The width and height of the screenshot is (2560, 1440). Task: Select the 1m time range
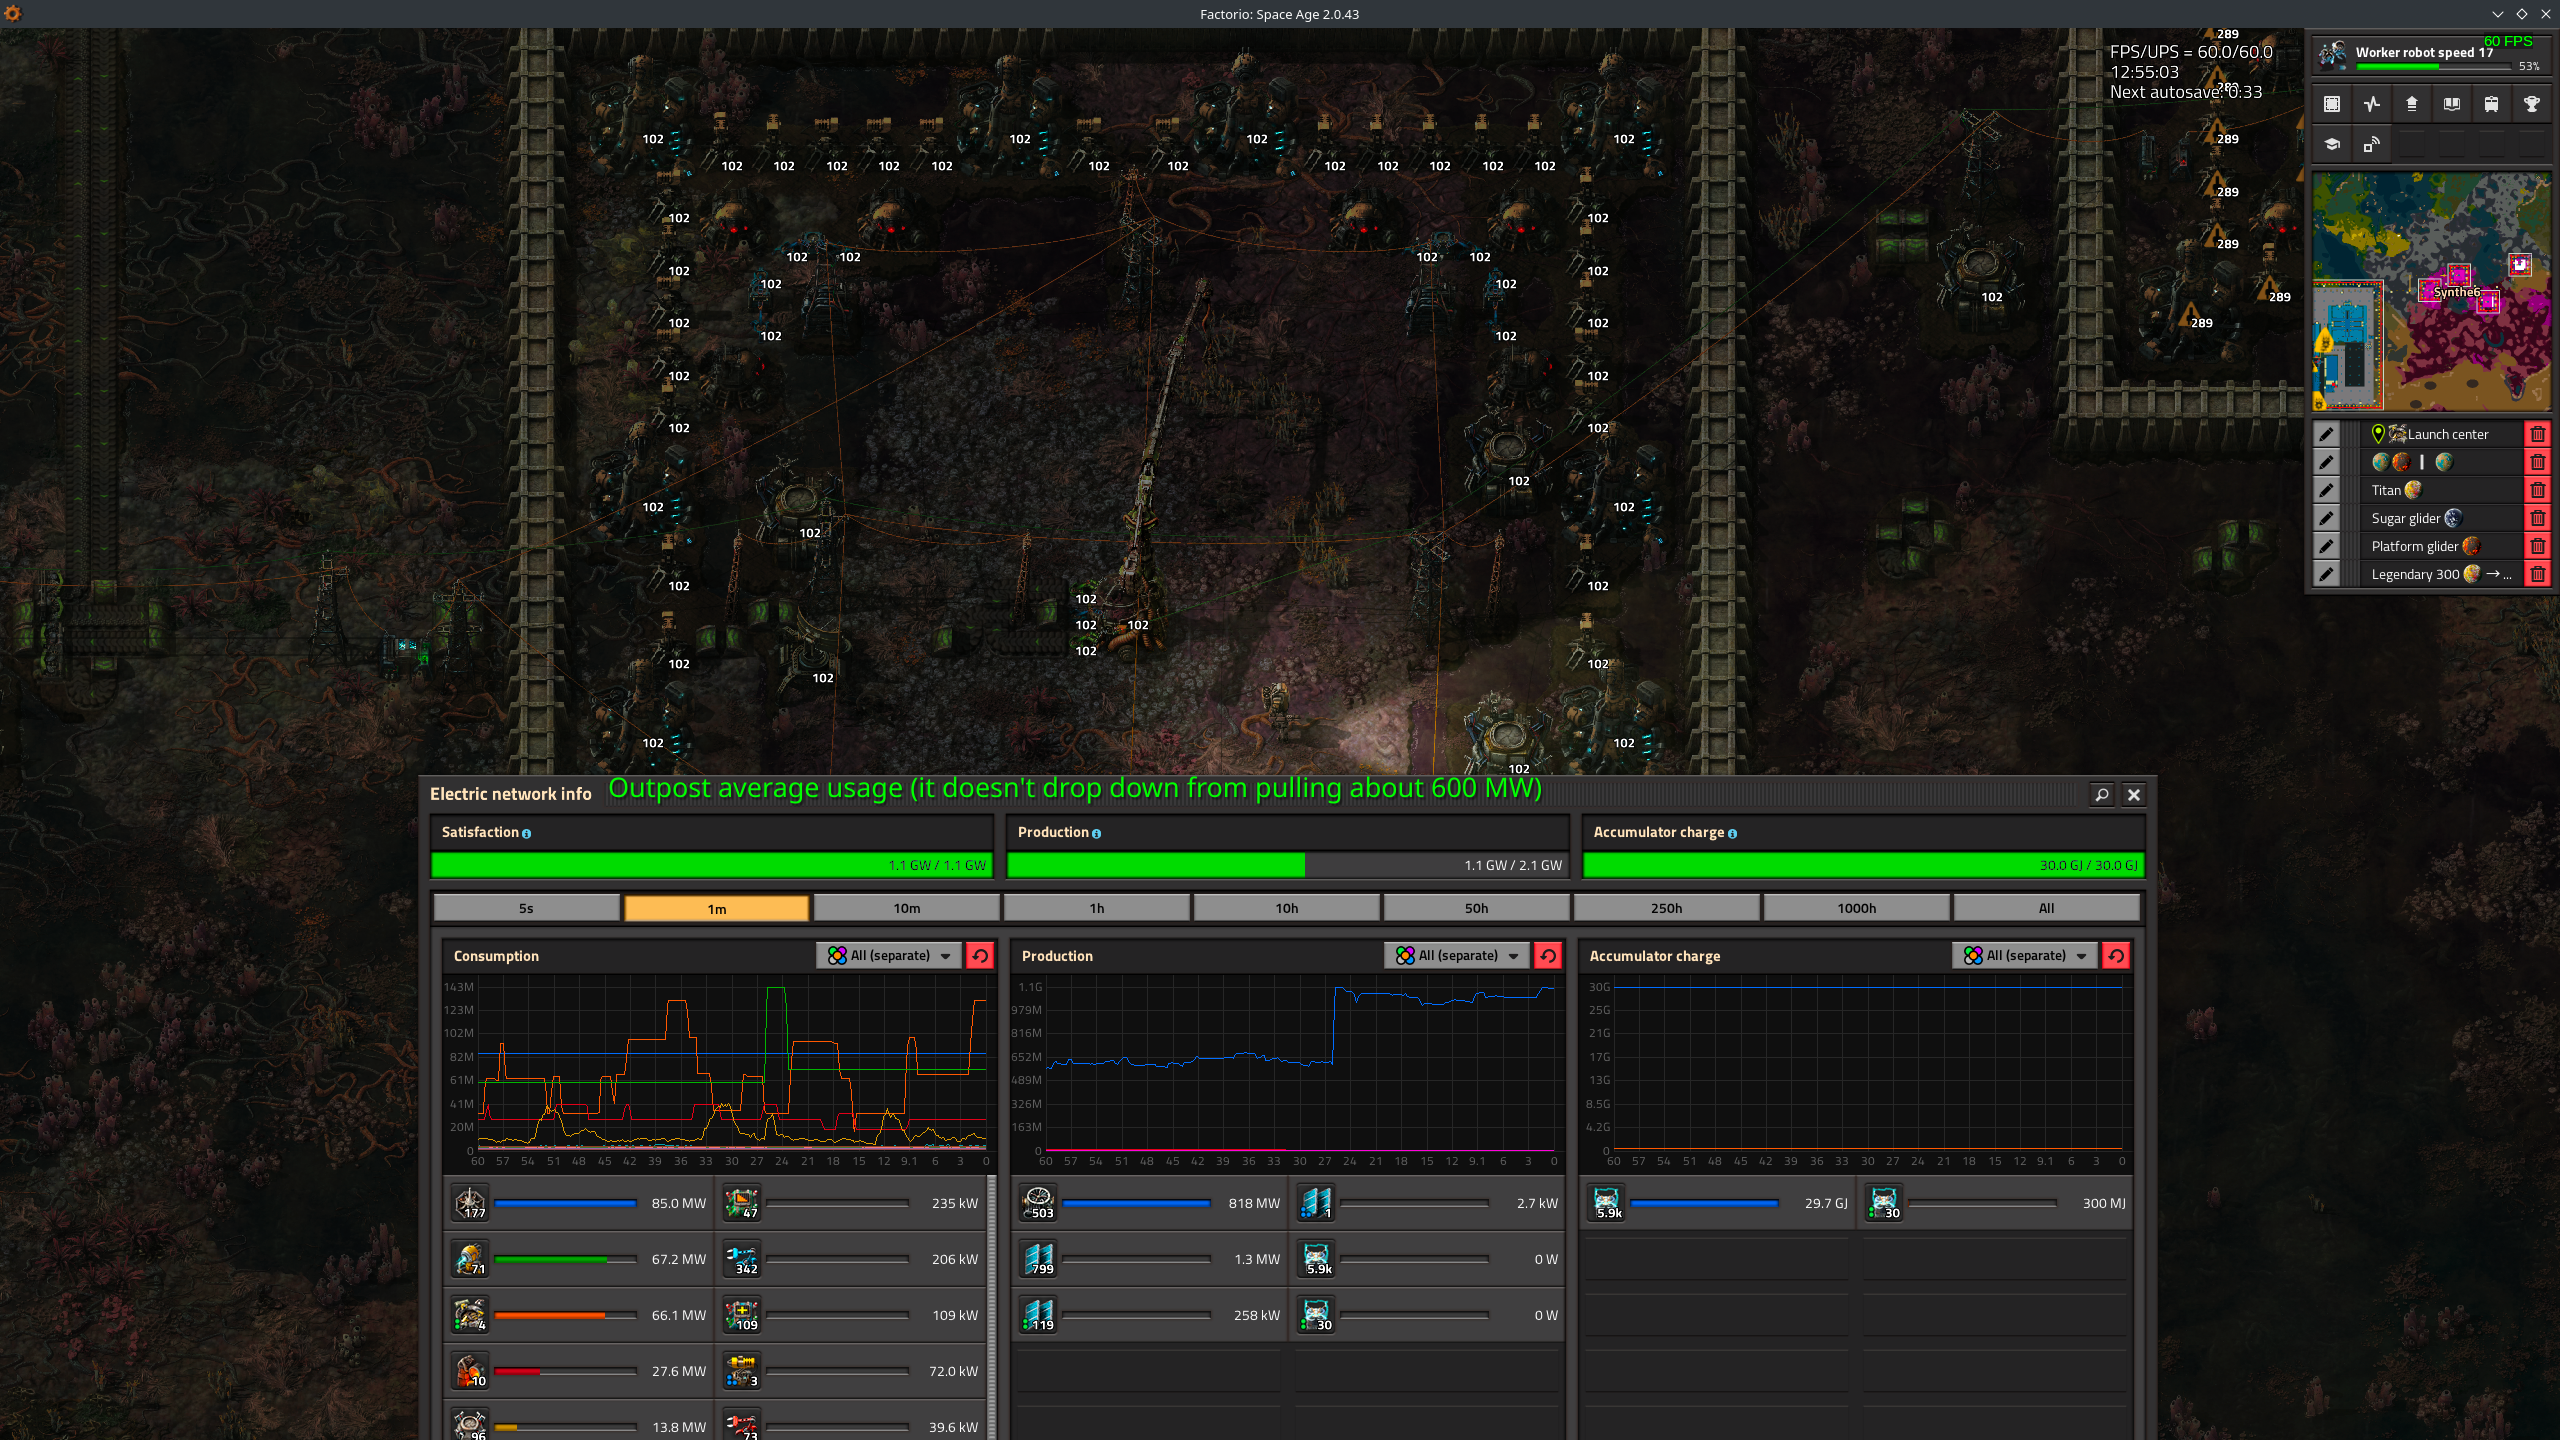point(716,908)
